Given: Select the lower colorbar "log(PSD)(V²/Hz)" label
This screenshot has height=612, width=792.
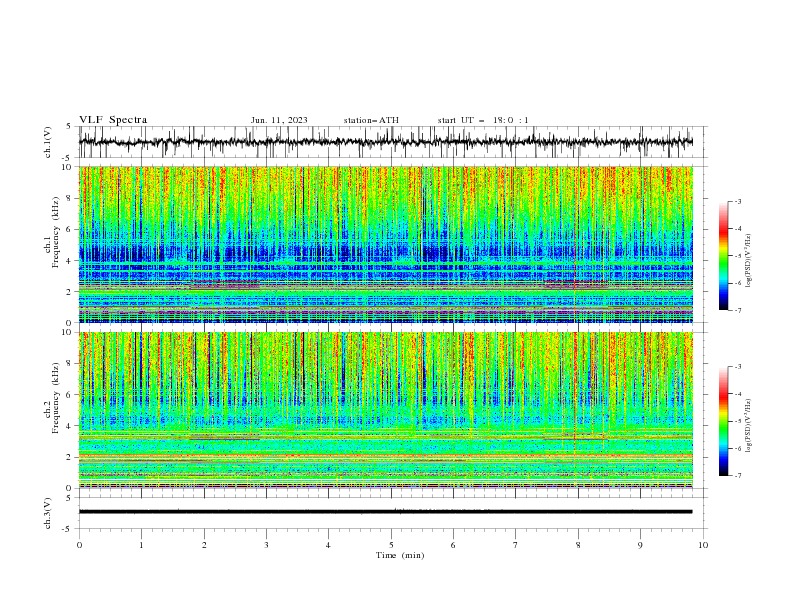Looking at the screenshot, I should pyautogui.click(x=749, y=426).
